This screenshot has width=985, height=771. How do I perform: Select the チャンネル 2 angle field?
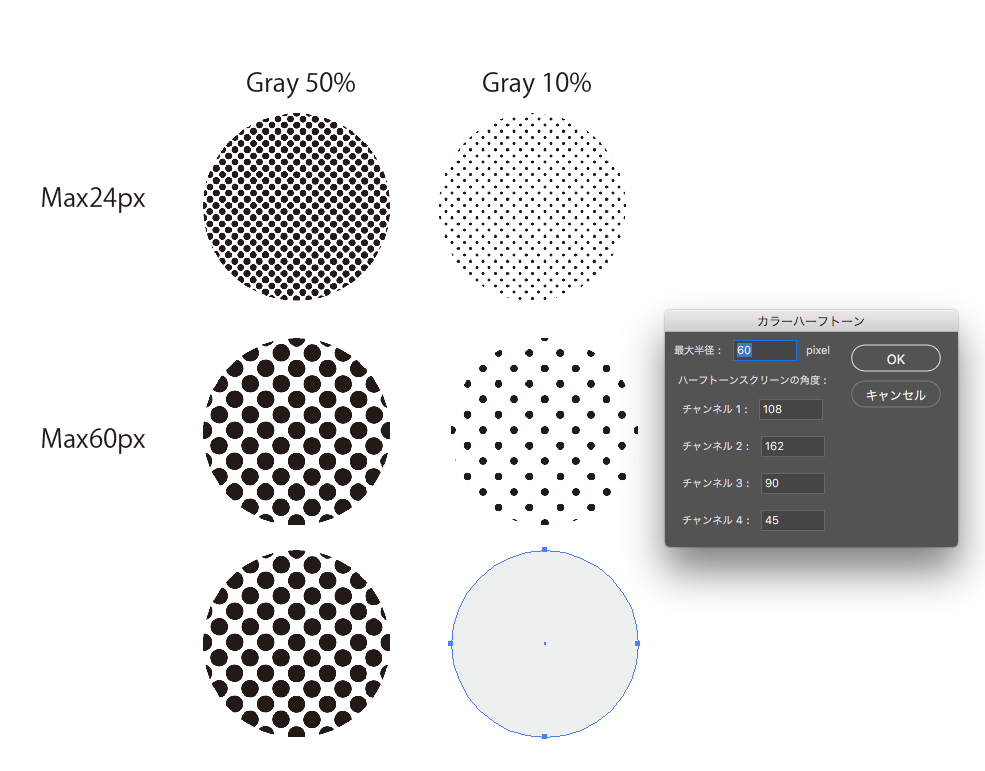[x=791, y=446]
